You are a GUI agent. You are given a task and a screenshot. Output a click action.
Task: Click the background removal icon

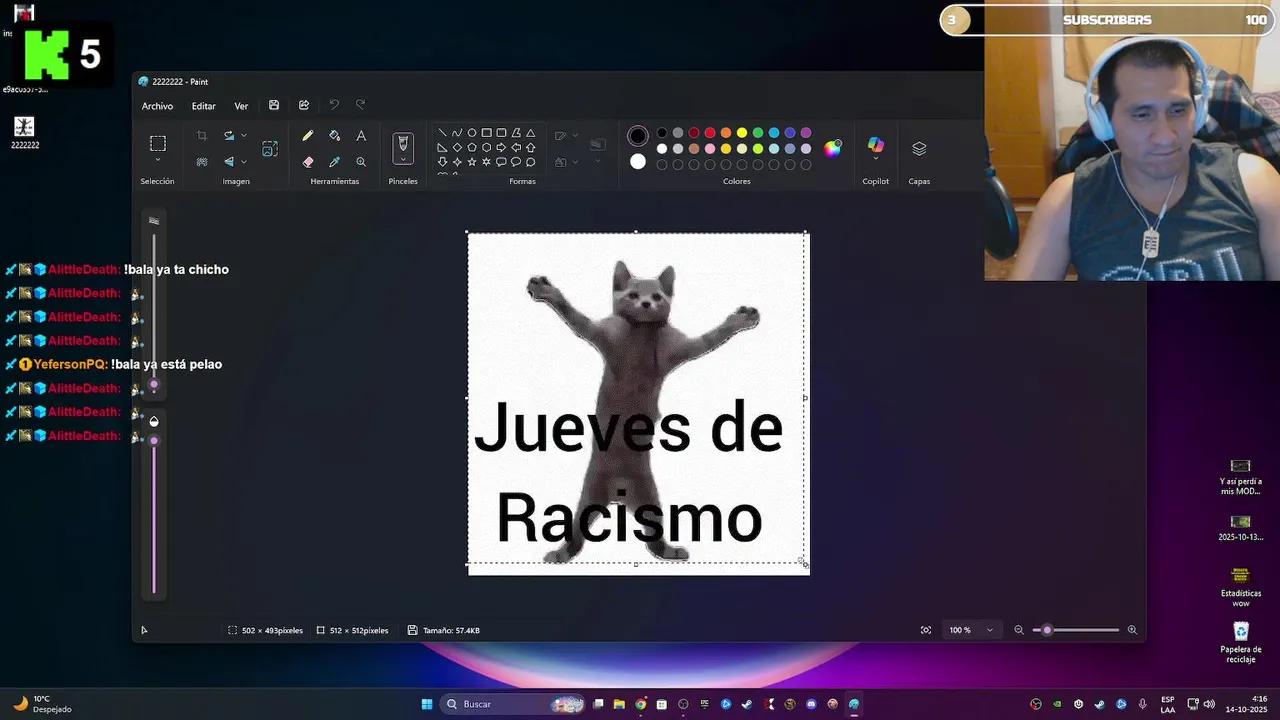pos(202,161)
